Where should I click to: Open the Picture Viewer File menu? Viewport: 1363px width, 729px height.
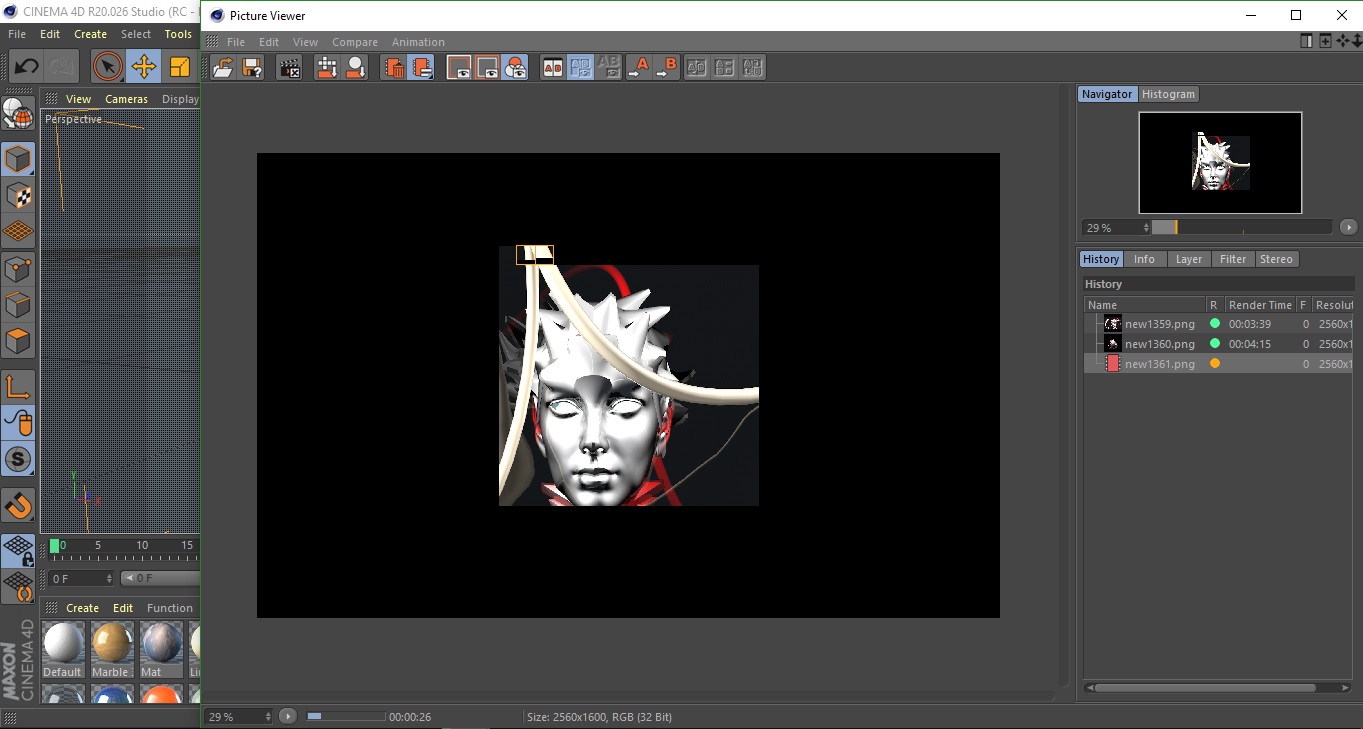(x=236, y=42)
